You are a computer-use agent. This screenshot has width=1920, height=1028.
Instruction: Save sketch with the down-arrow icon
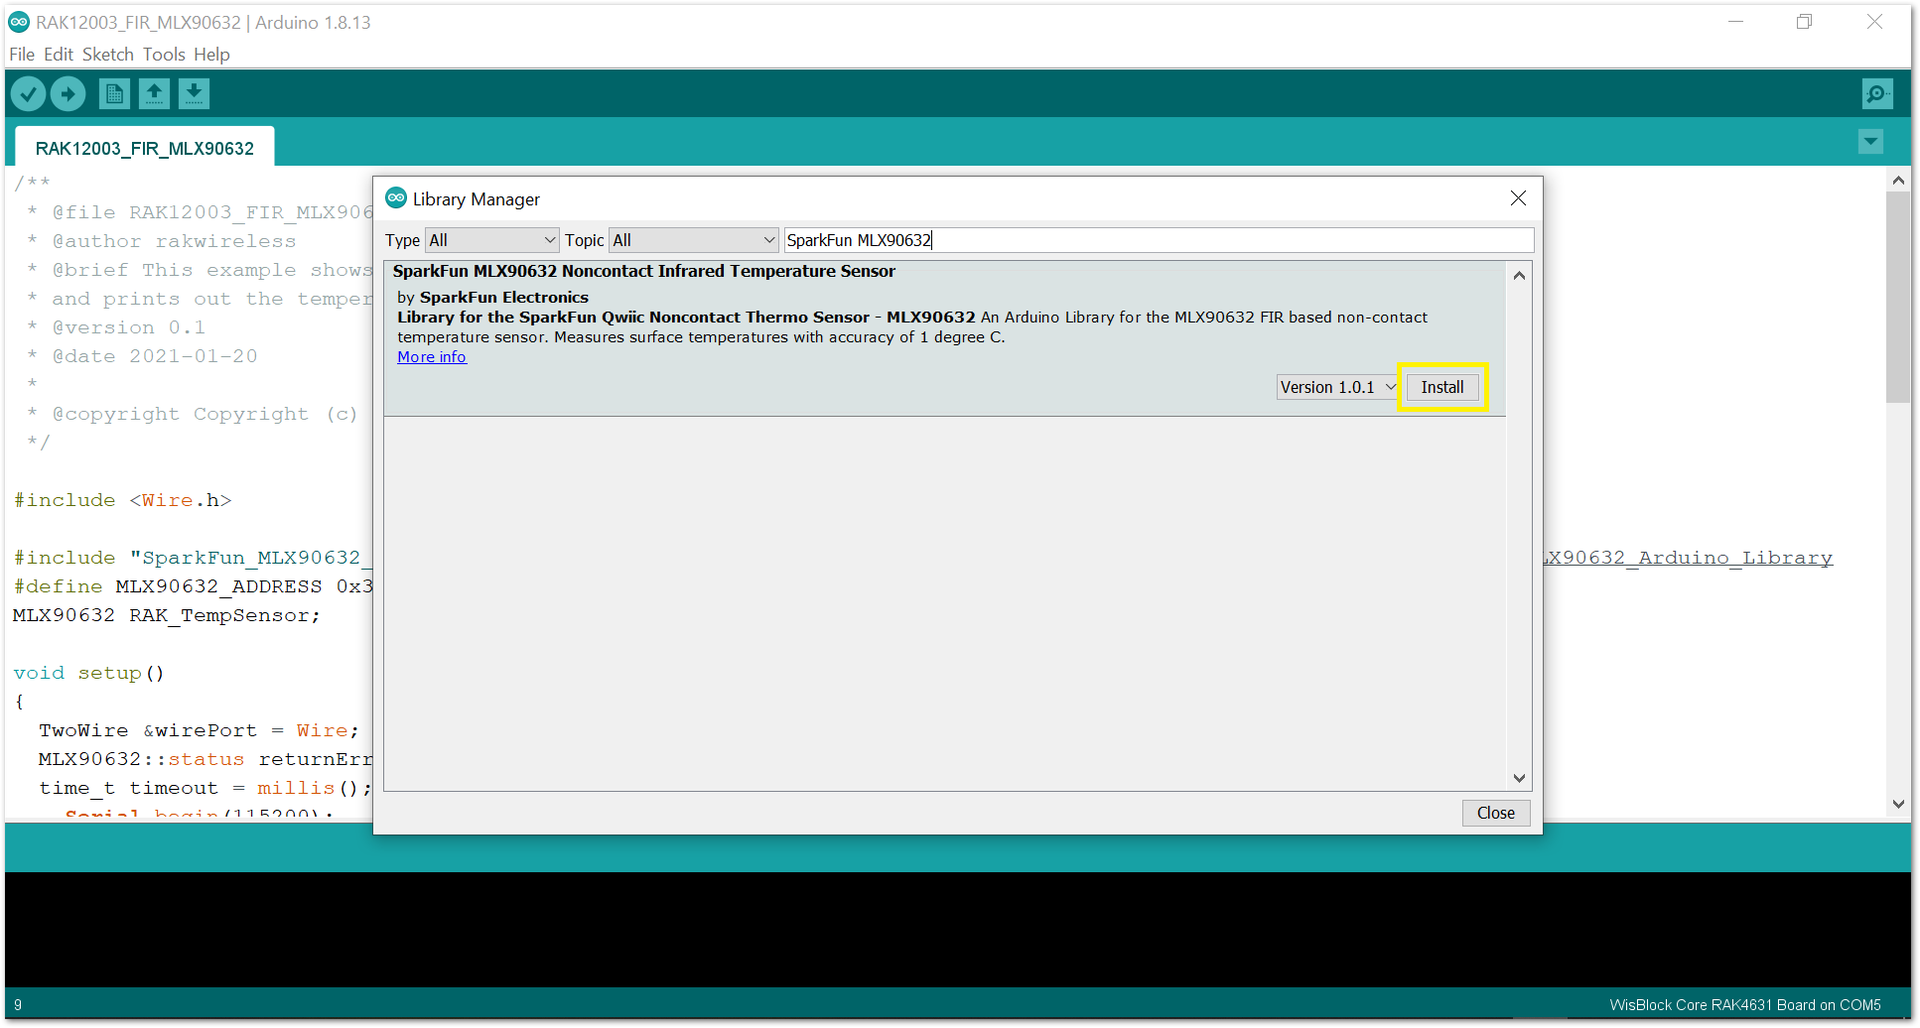194,94
